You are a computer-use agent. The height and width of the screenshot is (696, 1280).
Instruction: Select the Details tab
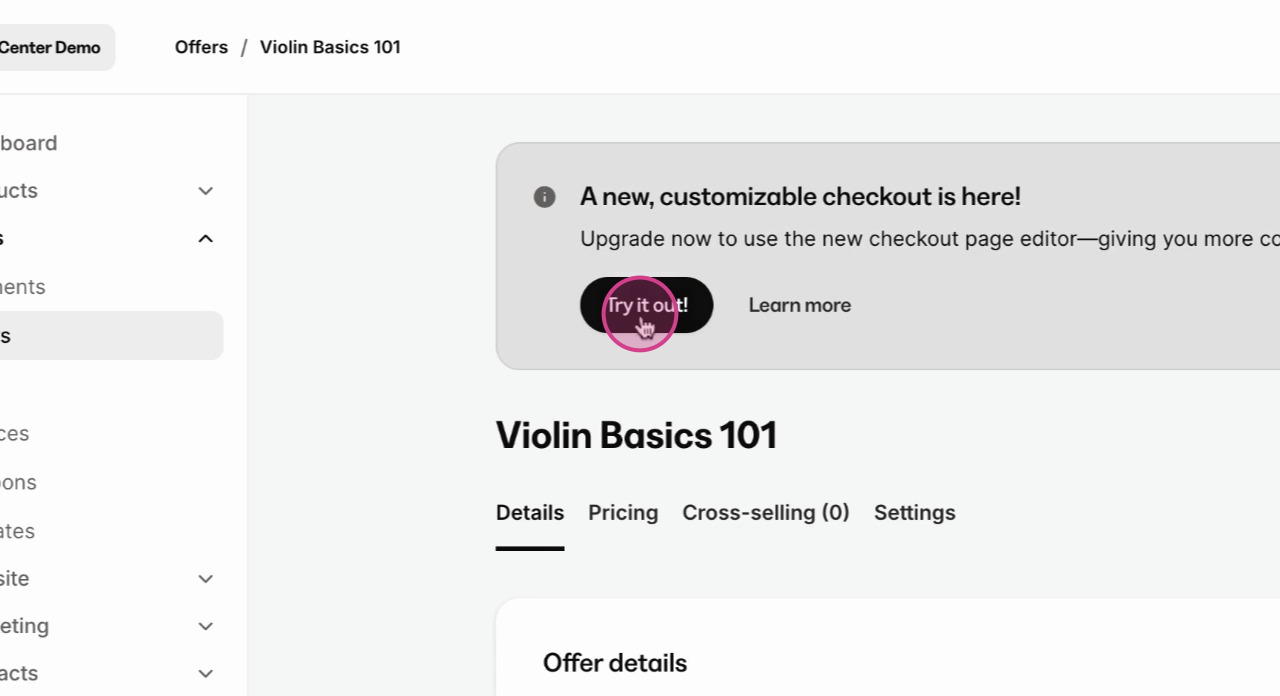(x=529, y=512)
